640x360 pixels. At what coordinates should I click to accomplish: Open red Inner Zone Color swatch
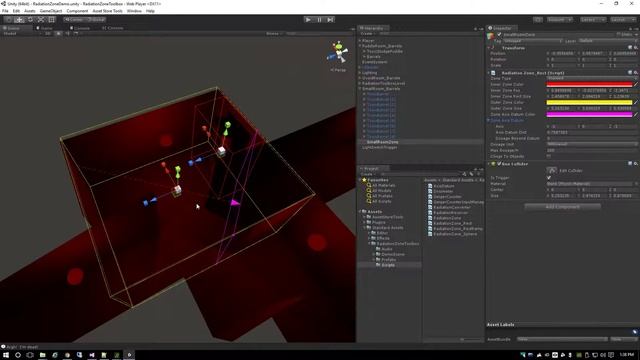(x=589, y=84)
